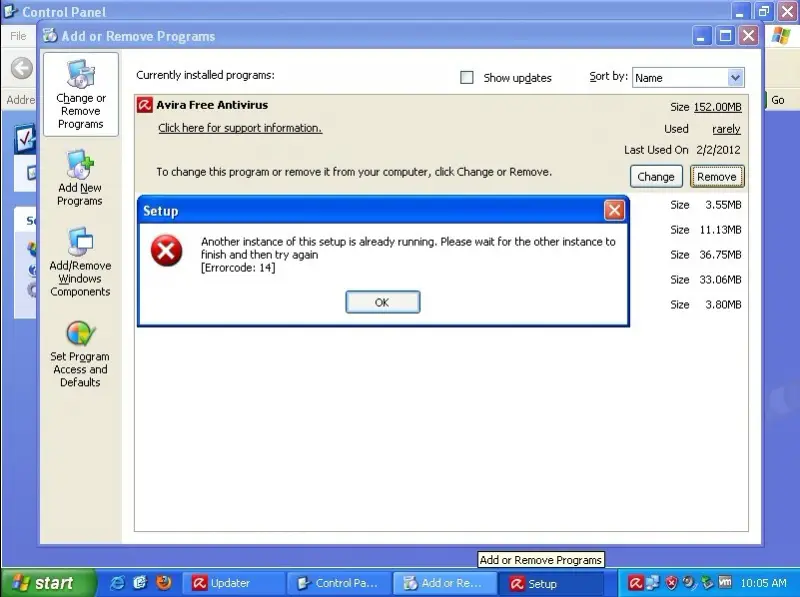This screenshot has width=800, height=597.
Task: Click Remove button for Avira Free Antivirus
Action: [716, 177]
